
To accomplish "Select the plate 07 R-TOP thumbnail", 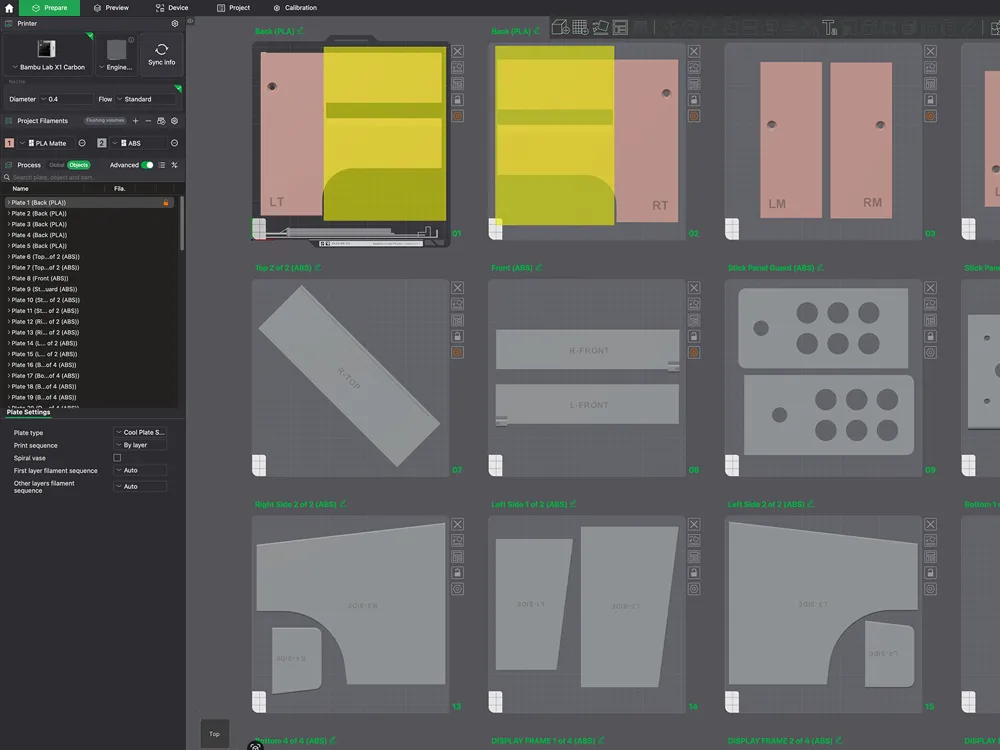I will 350,378.
